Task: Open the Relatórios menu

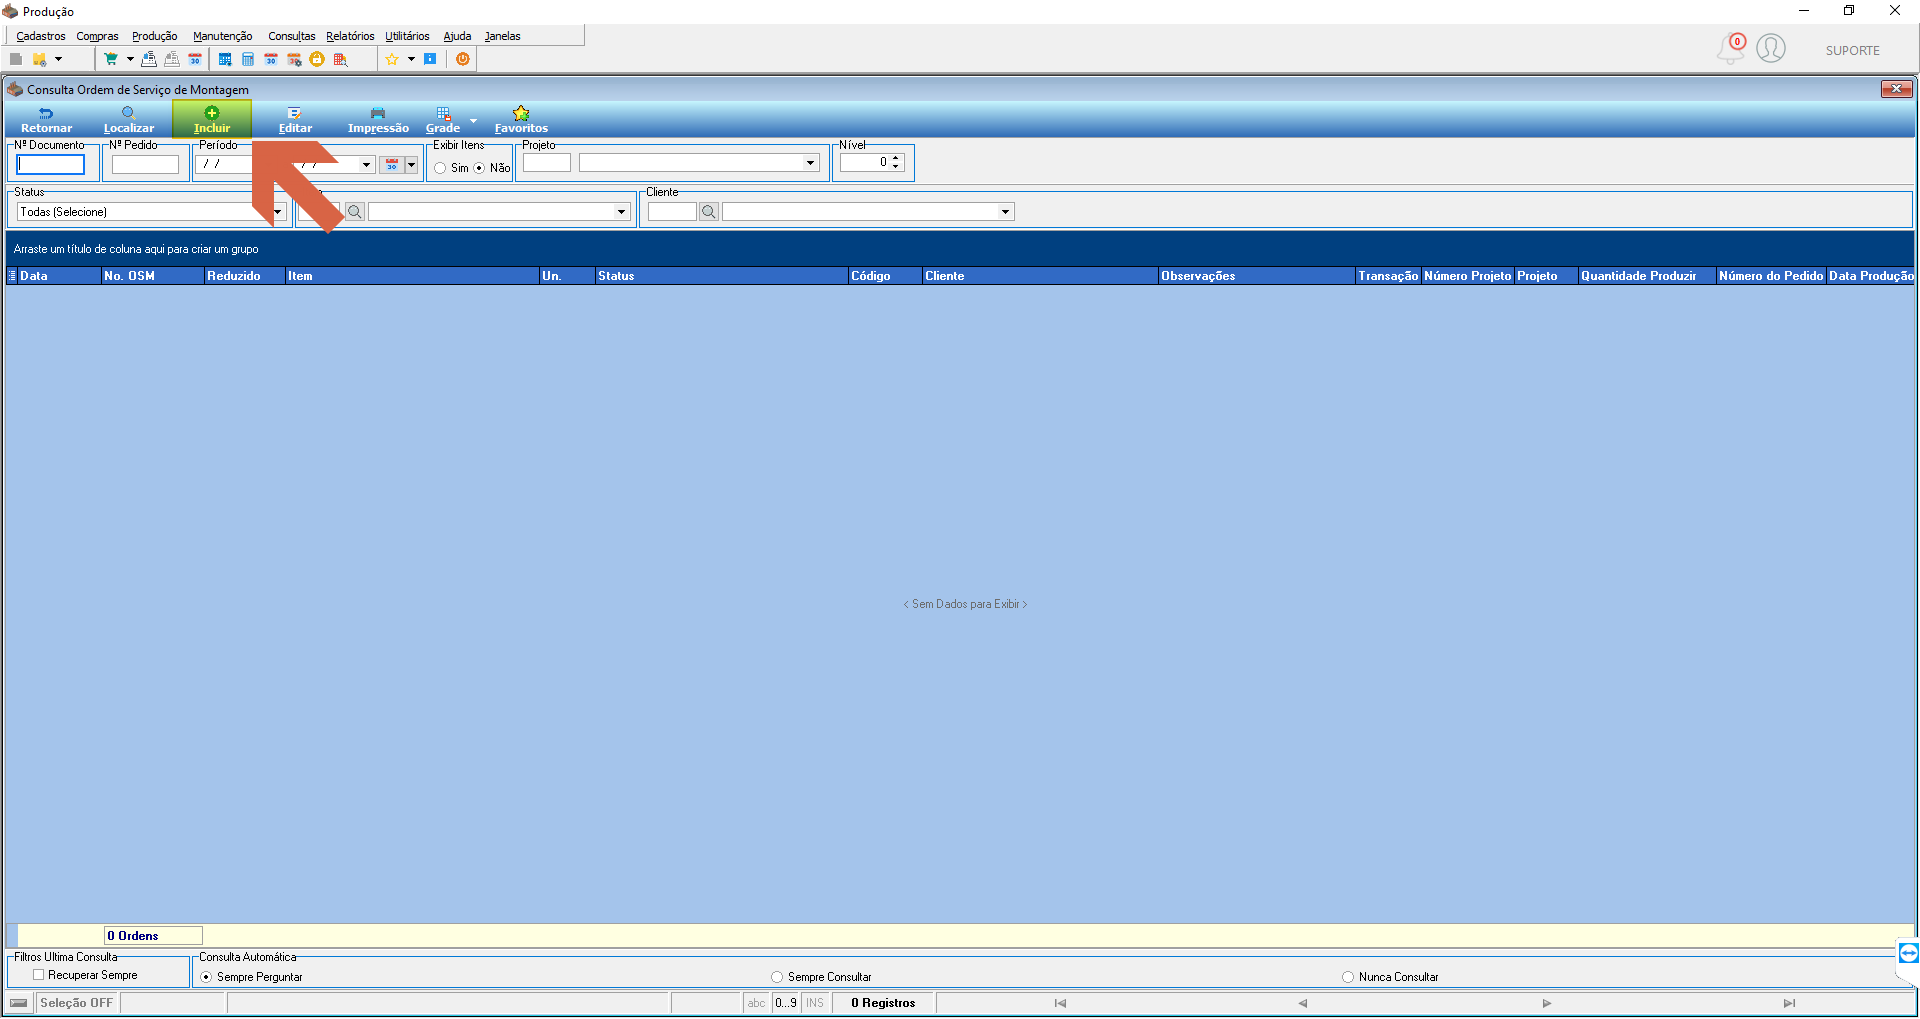Action: pos(350,36)
